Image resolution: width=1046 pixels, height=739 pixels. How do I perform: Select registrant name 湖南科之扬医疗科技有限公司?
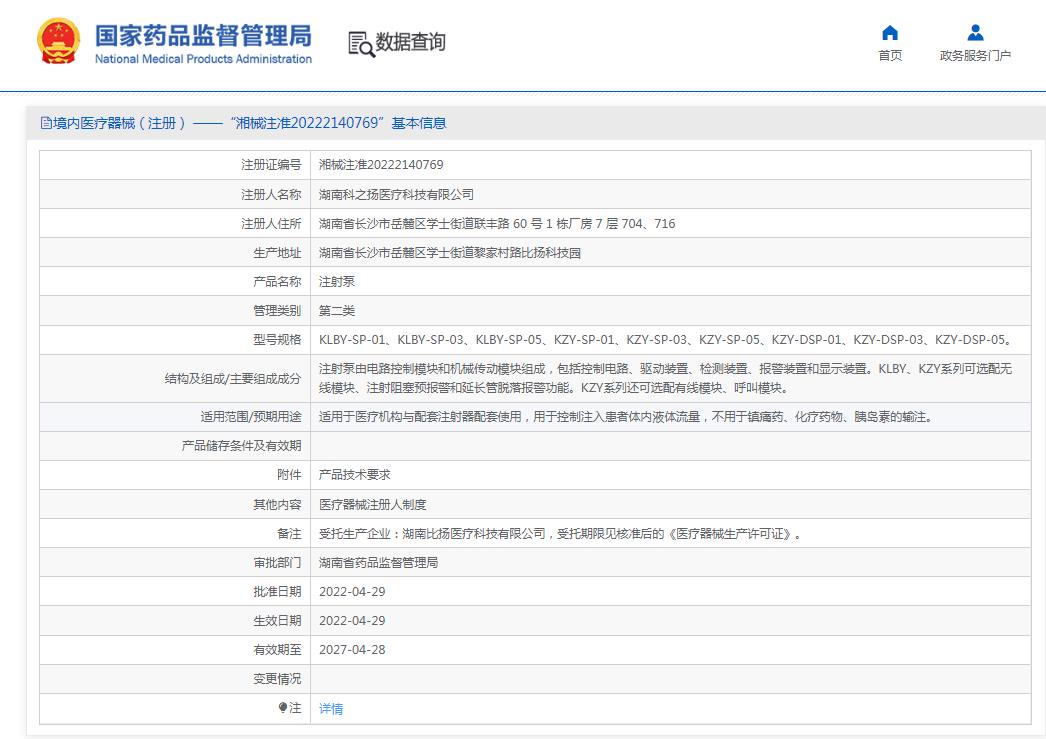click(396, 194)
